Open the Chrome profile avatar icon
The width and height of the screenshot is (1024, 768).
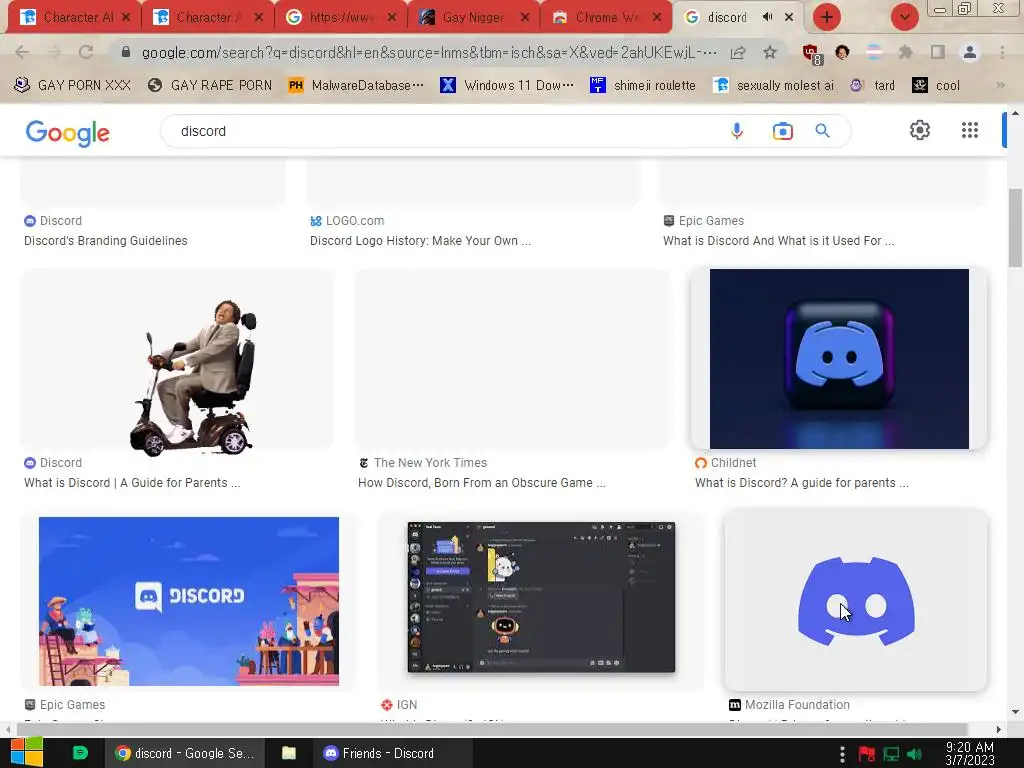click(x=970, y=52)
